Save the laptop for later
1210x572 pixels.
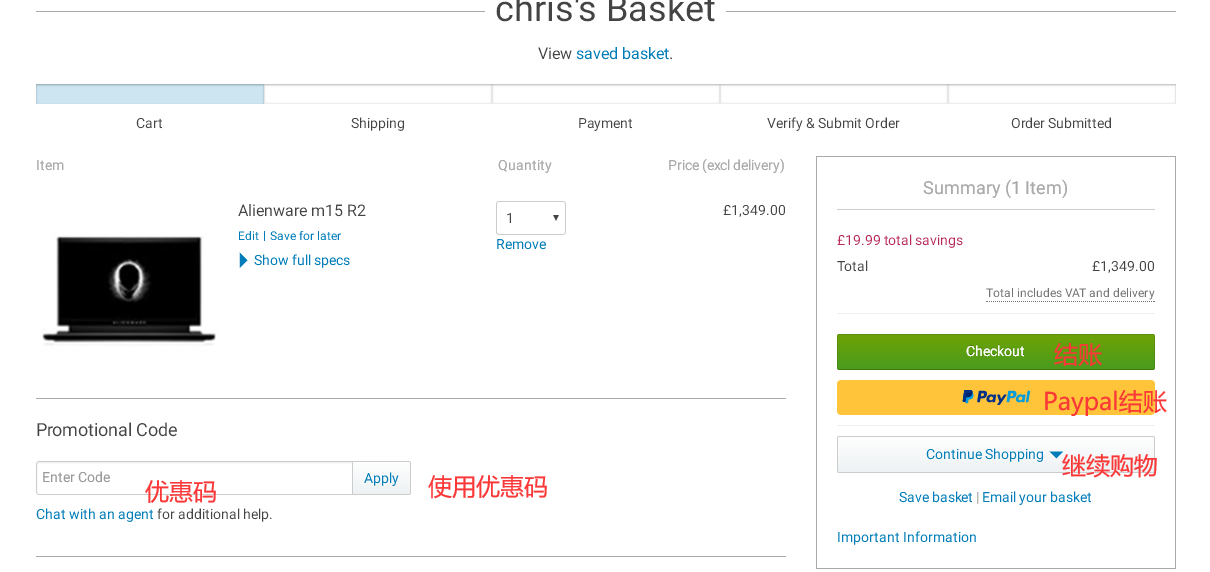[x=305, y=236]
